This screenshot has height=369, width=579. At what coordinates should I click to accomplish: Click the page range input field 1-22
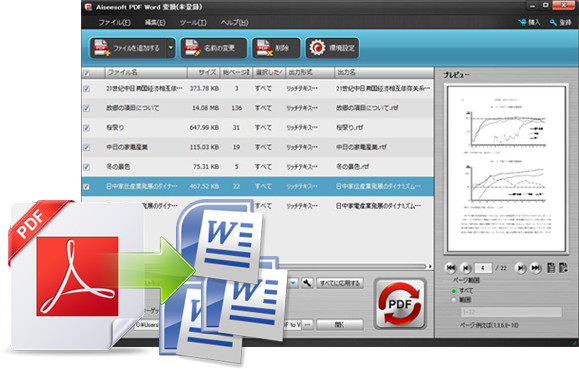point(511,312)
